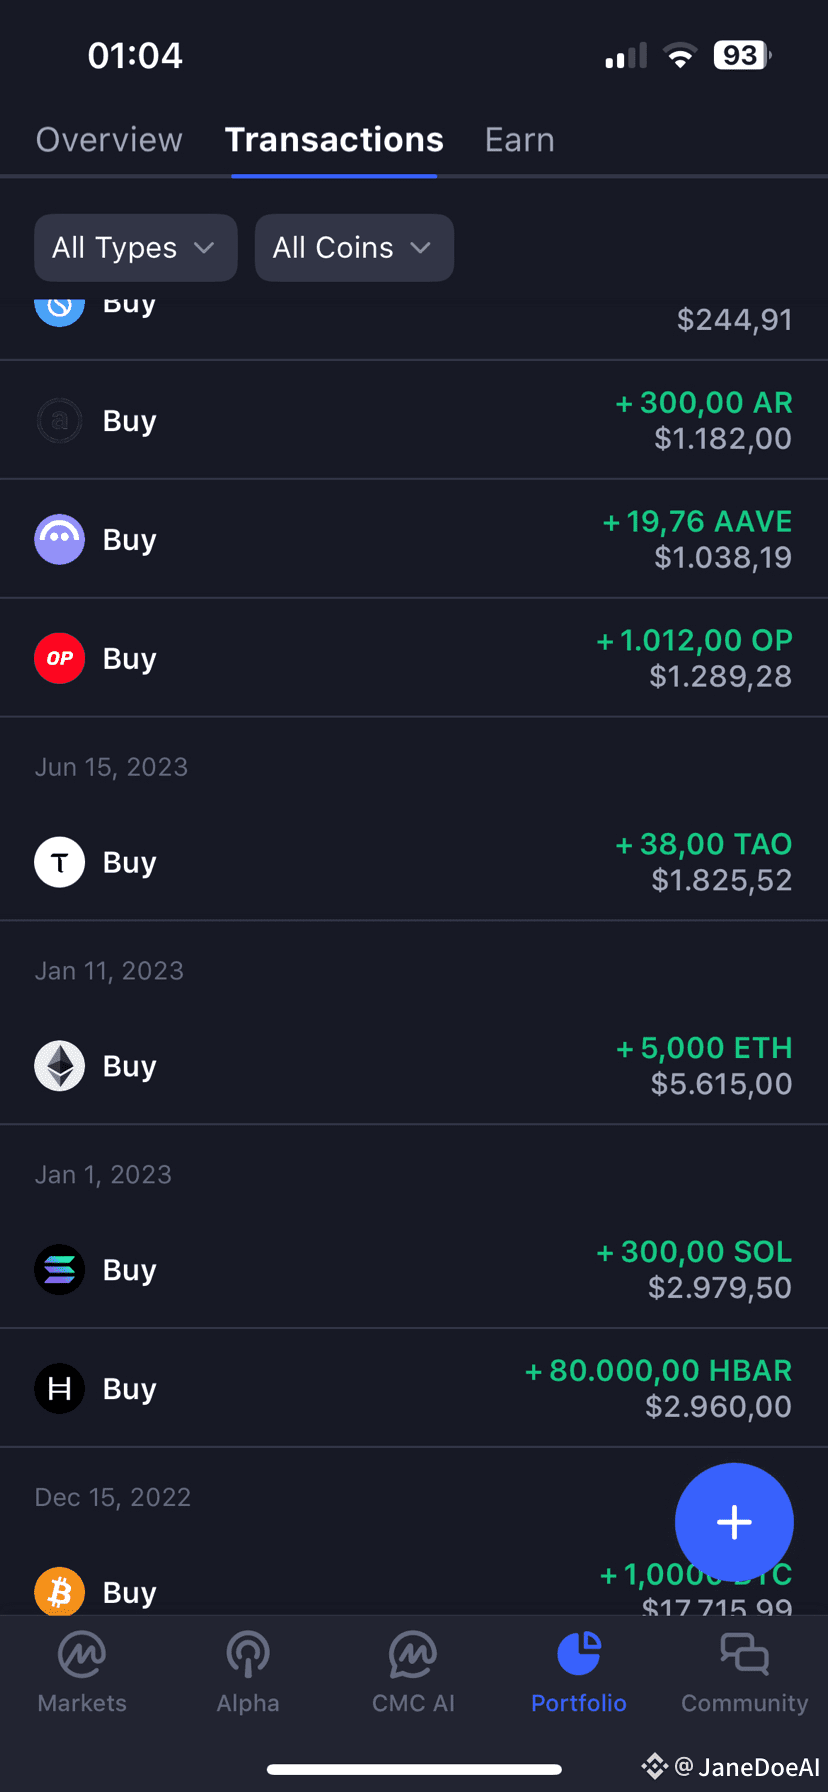Tap the Ethereum coin icon
The height and width of the screenshot is (1792, 828).
coord(60,1066)
